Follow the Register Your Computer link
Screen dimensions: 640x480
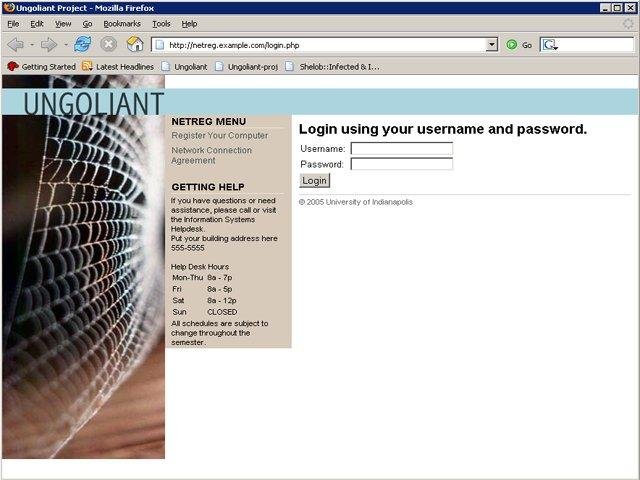coord(220,136)
